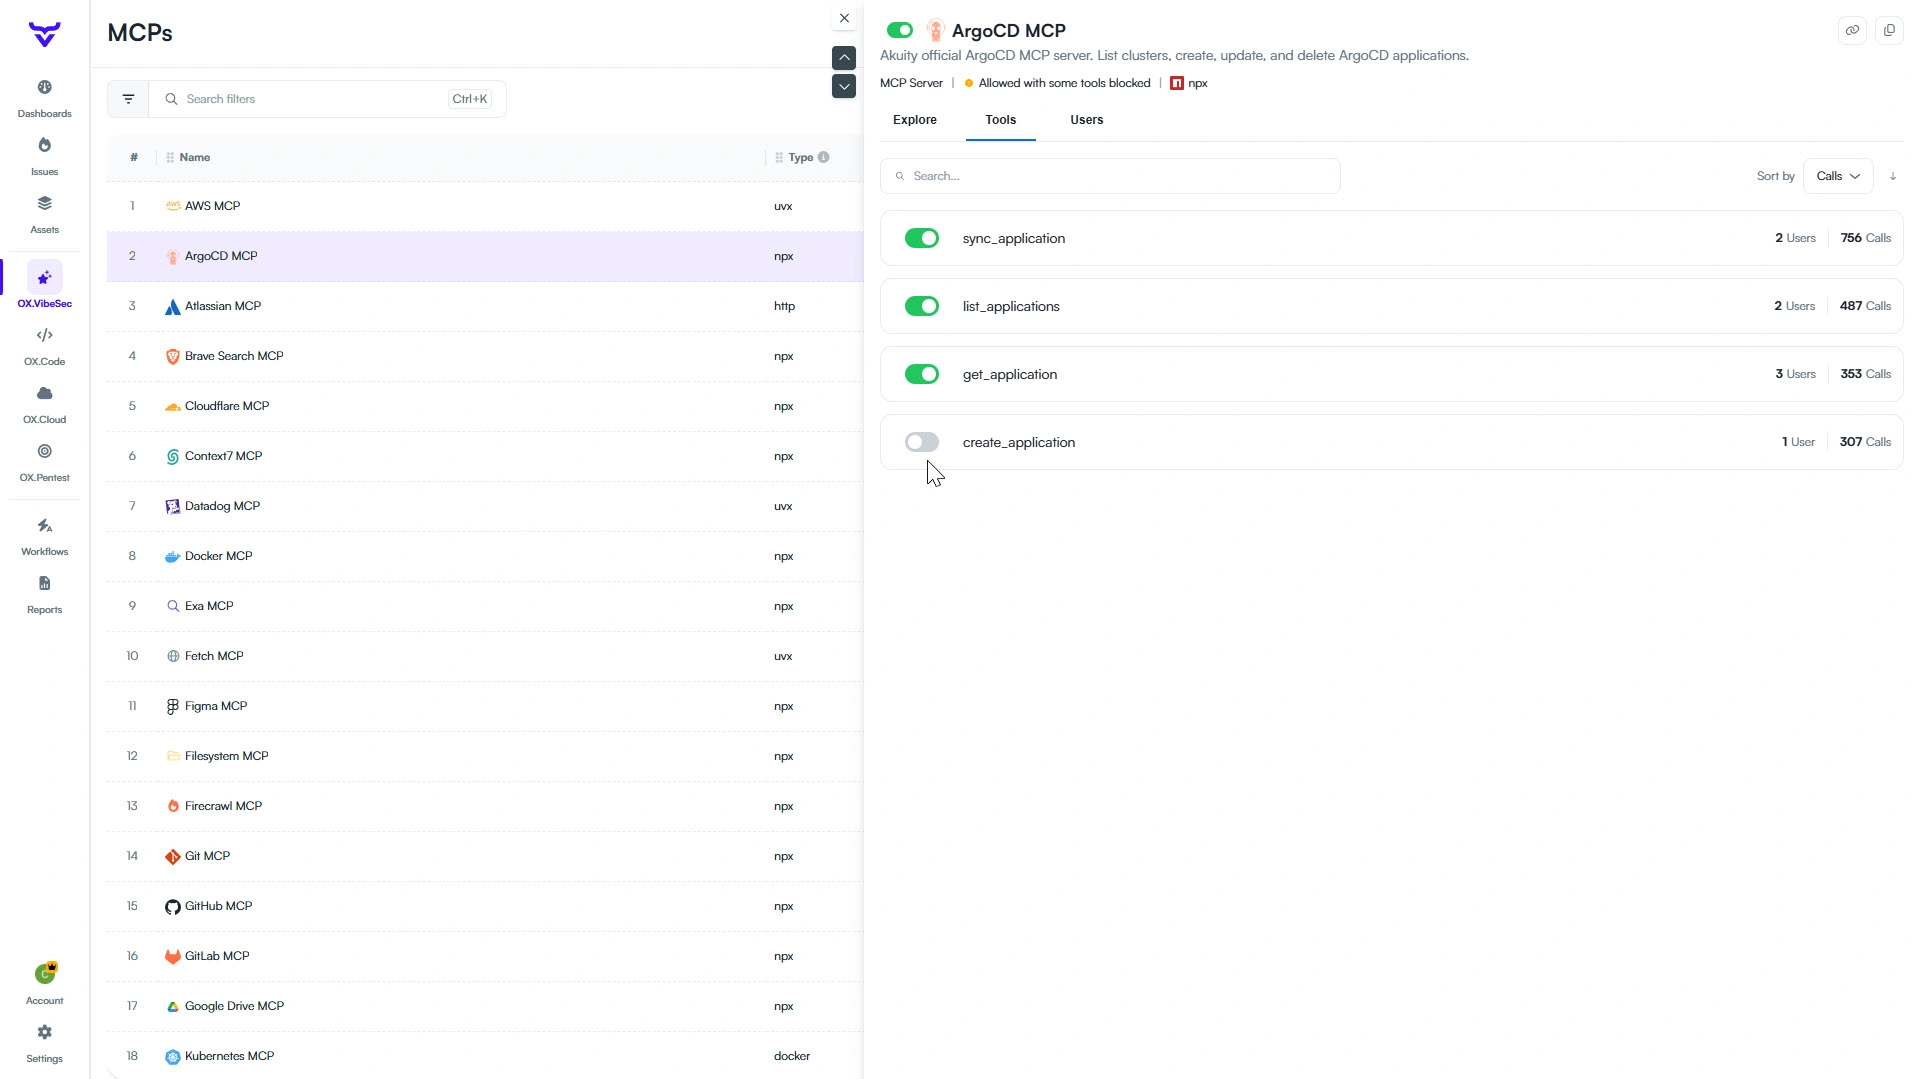The image size is (1920, 1079).
Task: Select the Tools tab
Action: [x=1000, y=120]
